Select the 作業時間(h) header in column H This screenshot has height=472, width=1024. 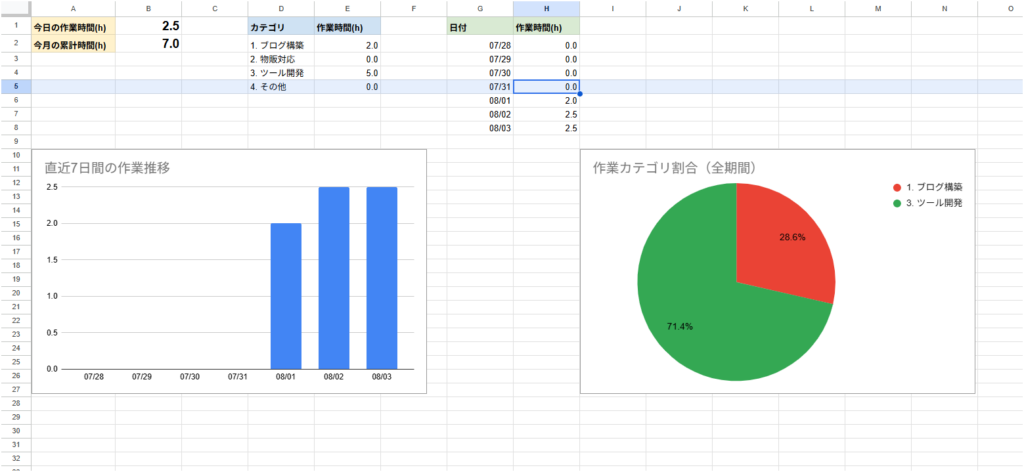546,27
